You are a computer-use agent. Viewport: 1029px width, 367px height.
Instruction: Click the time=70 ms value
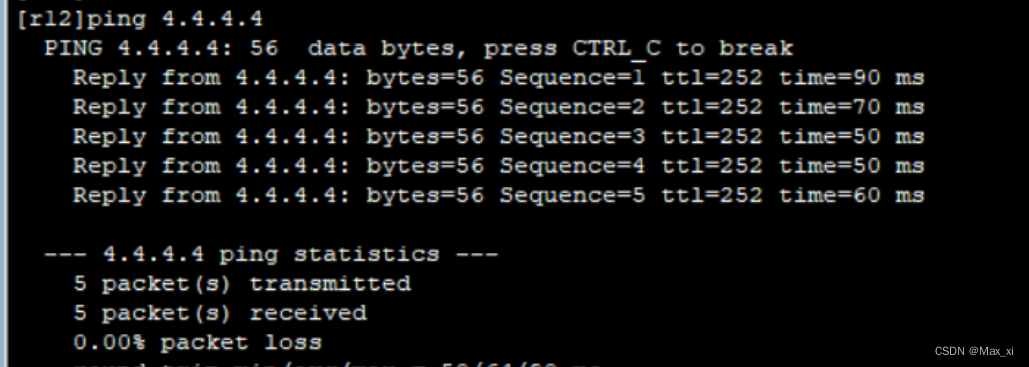coord(852,107)
